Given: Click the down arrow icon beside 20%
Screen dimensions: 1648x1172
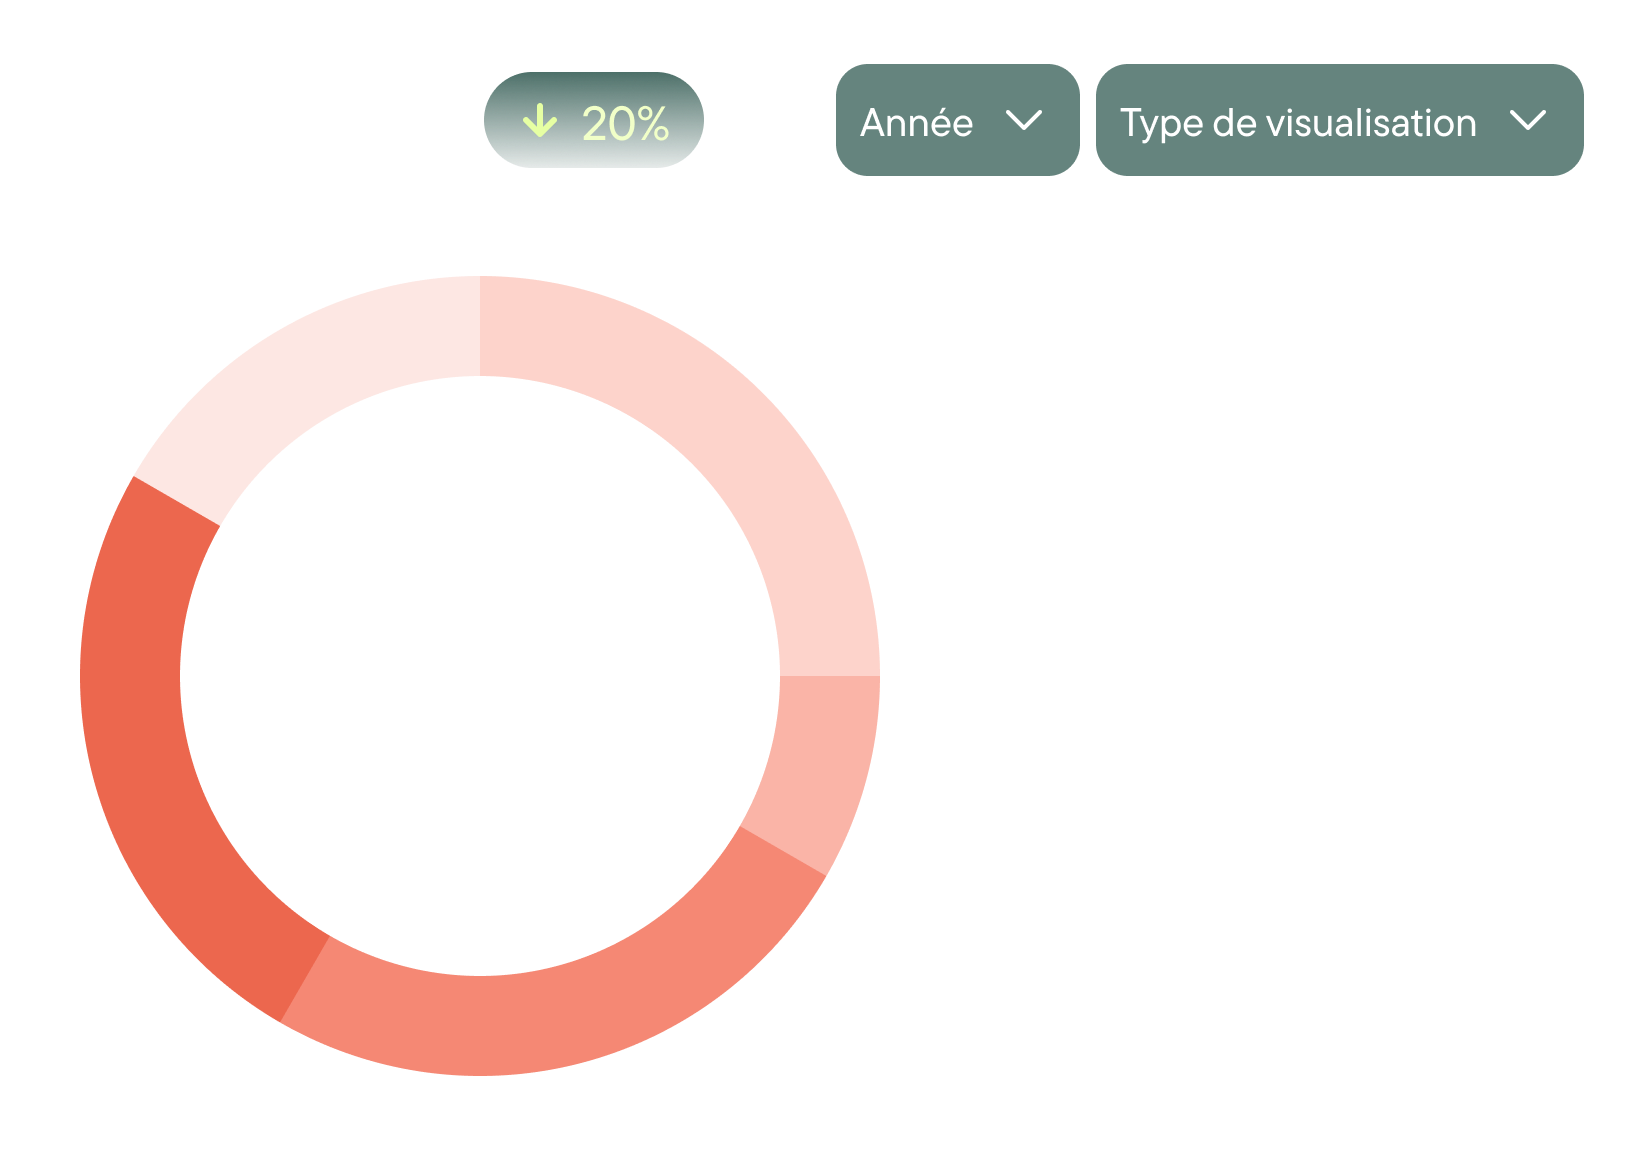Looking at the screenshot, I should 540,121.
